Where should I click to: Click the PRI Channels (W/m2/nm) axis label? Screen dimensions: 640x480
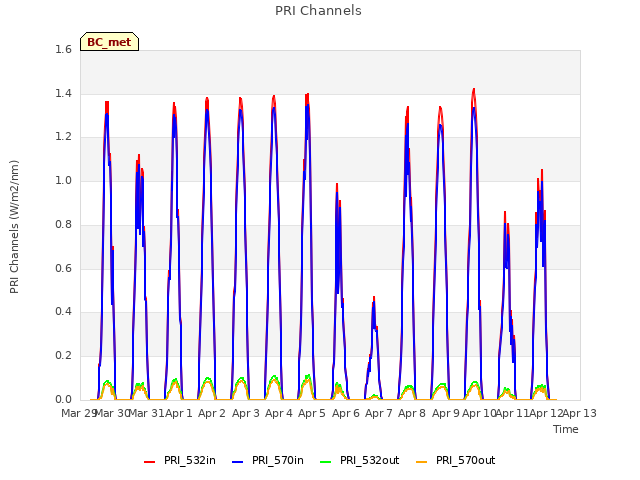click(x=14, y=227)
